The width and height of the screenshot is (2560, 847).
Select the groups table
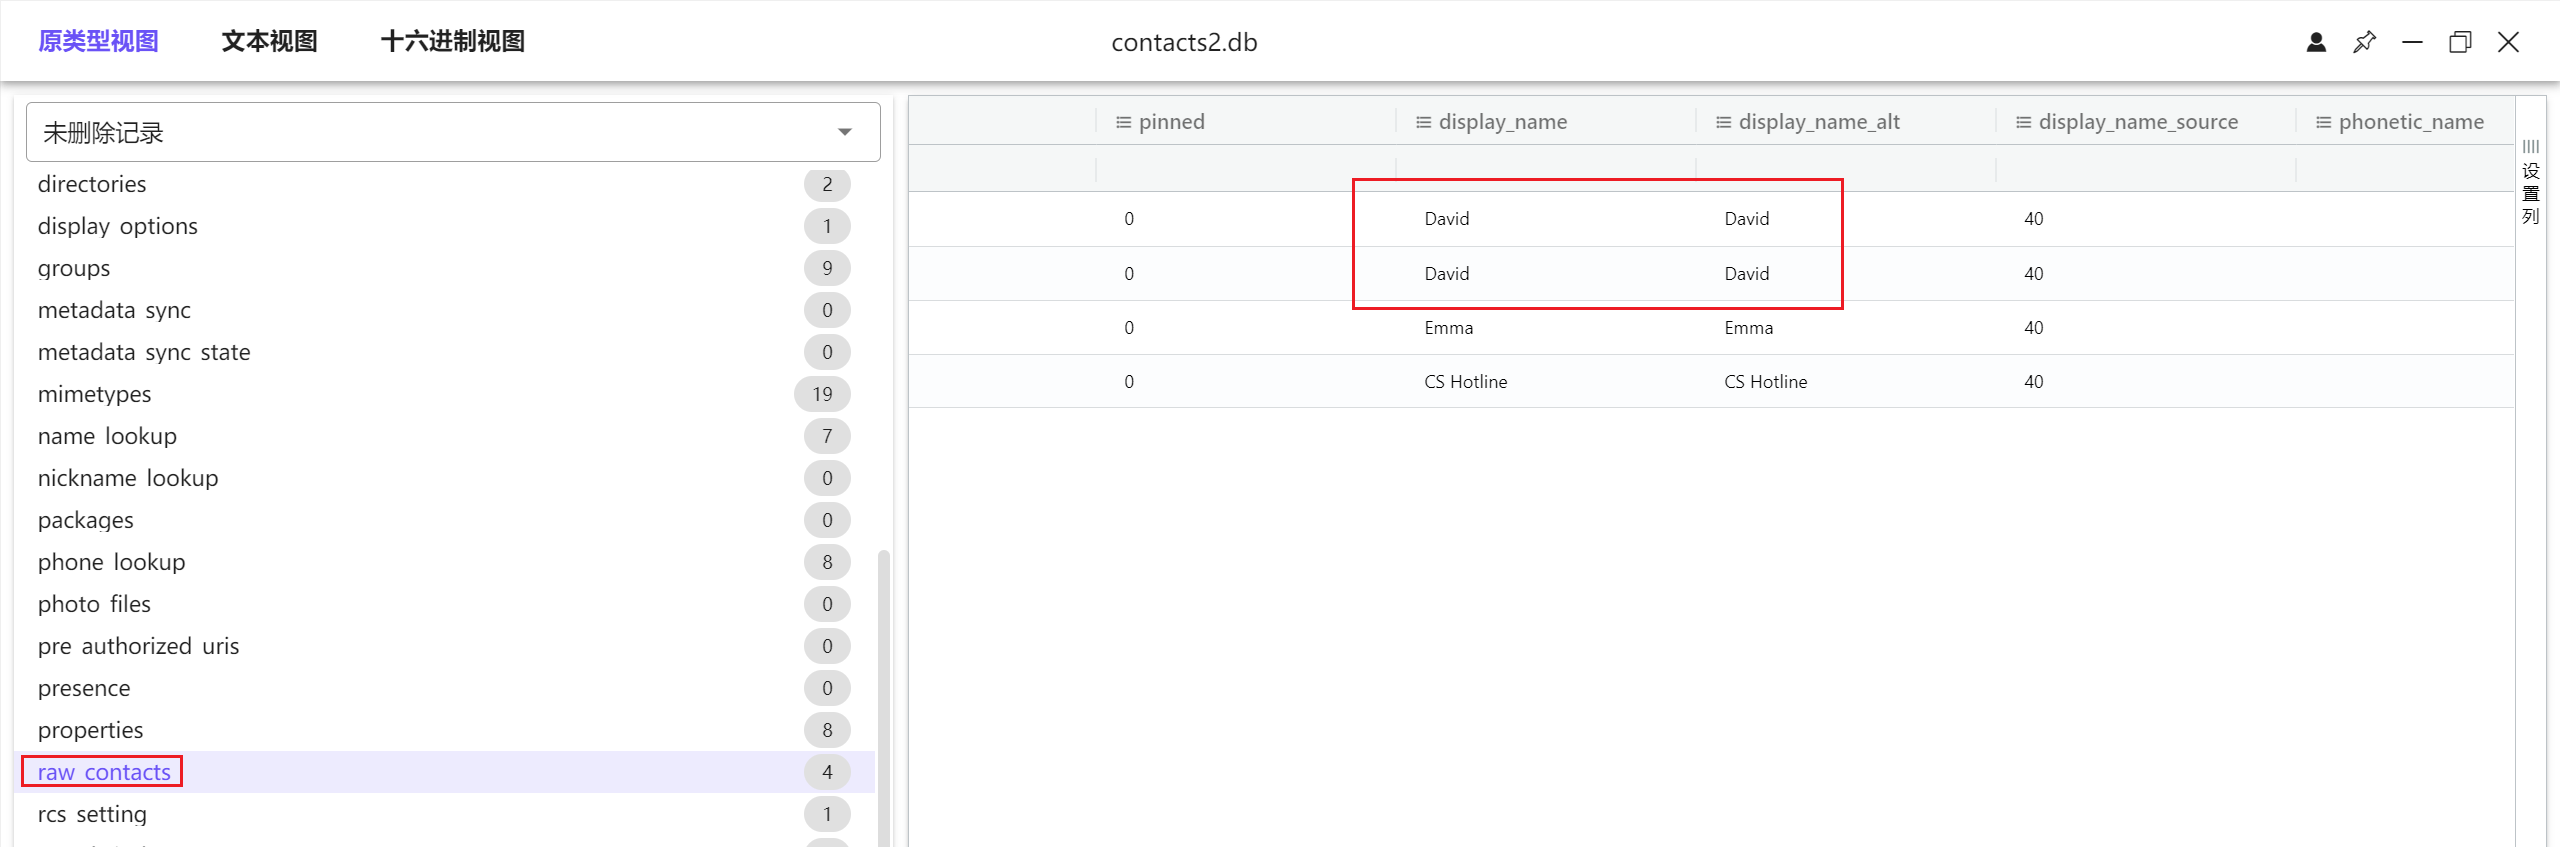(x=74, y=268)
